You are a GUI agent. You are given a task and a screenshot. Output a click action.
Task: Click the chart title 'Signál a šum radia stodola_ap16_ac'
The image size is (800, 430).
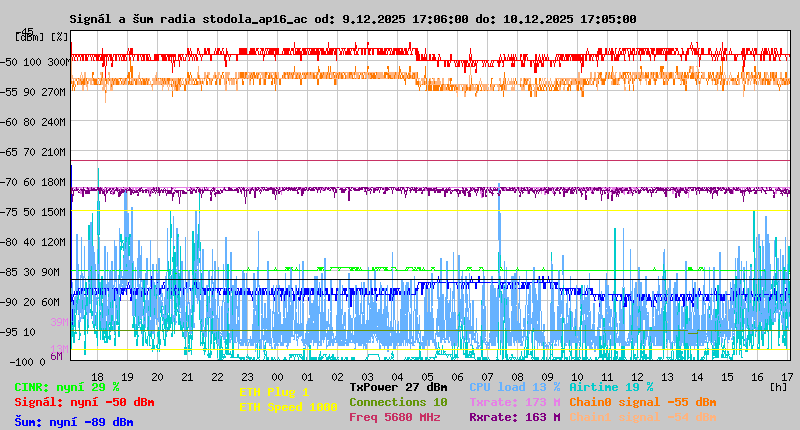[188, 19]
